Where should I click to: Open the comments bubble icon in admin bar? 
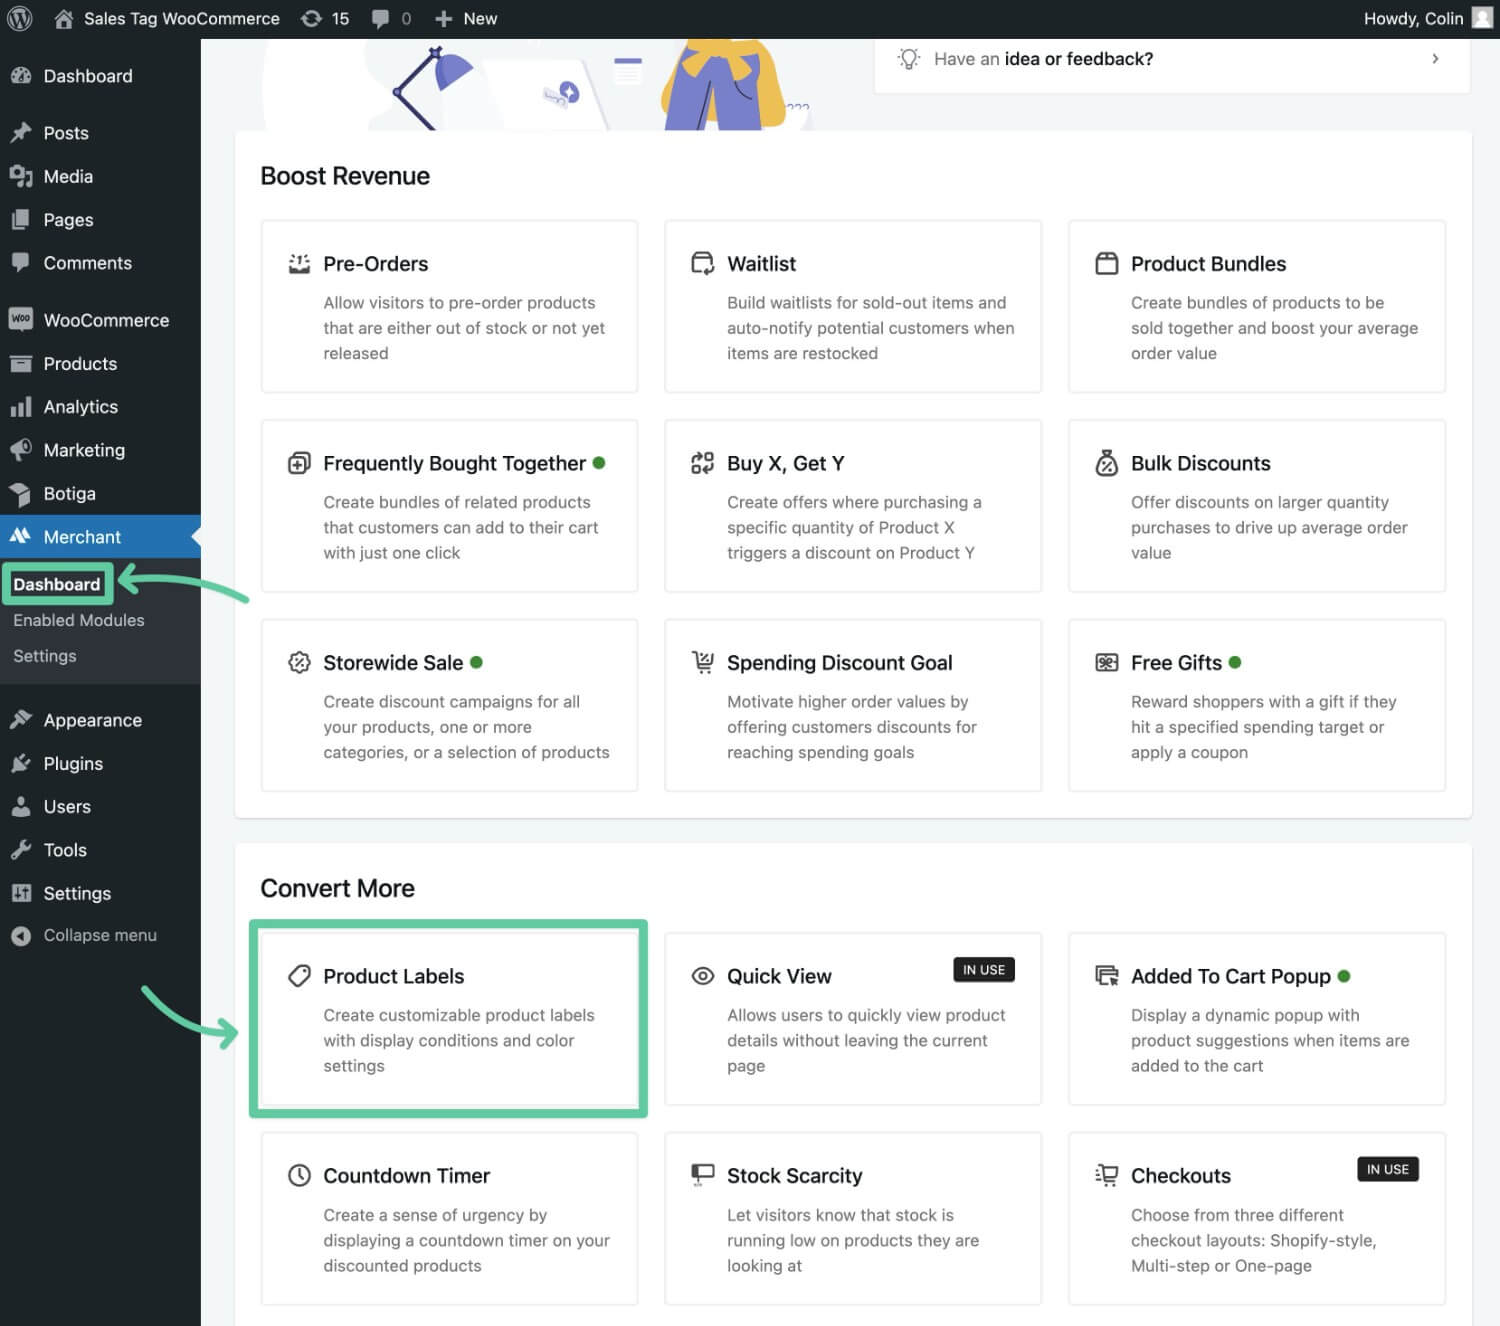(380, 19)
